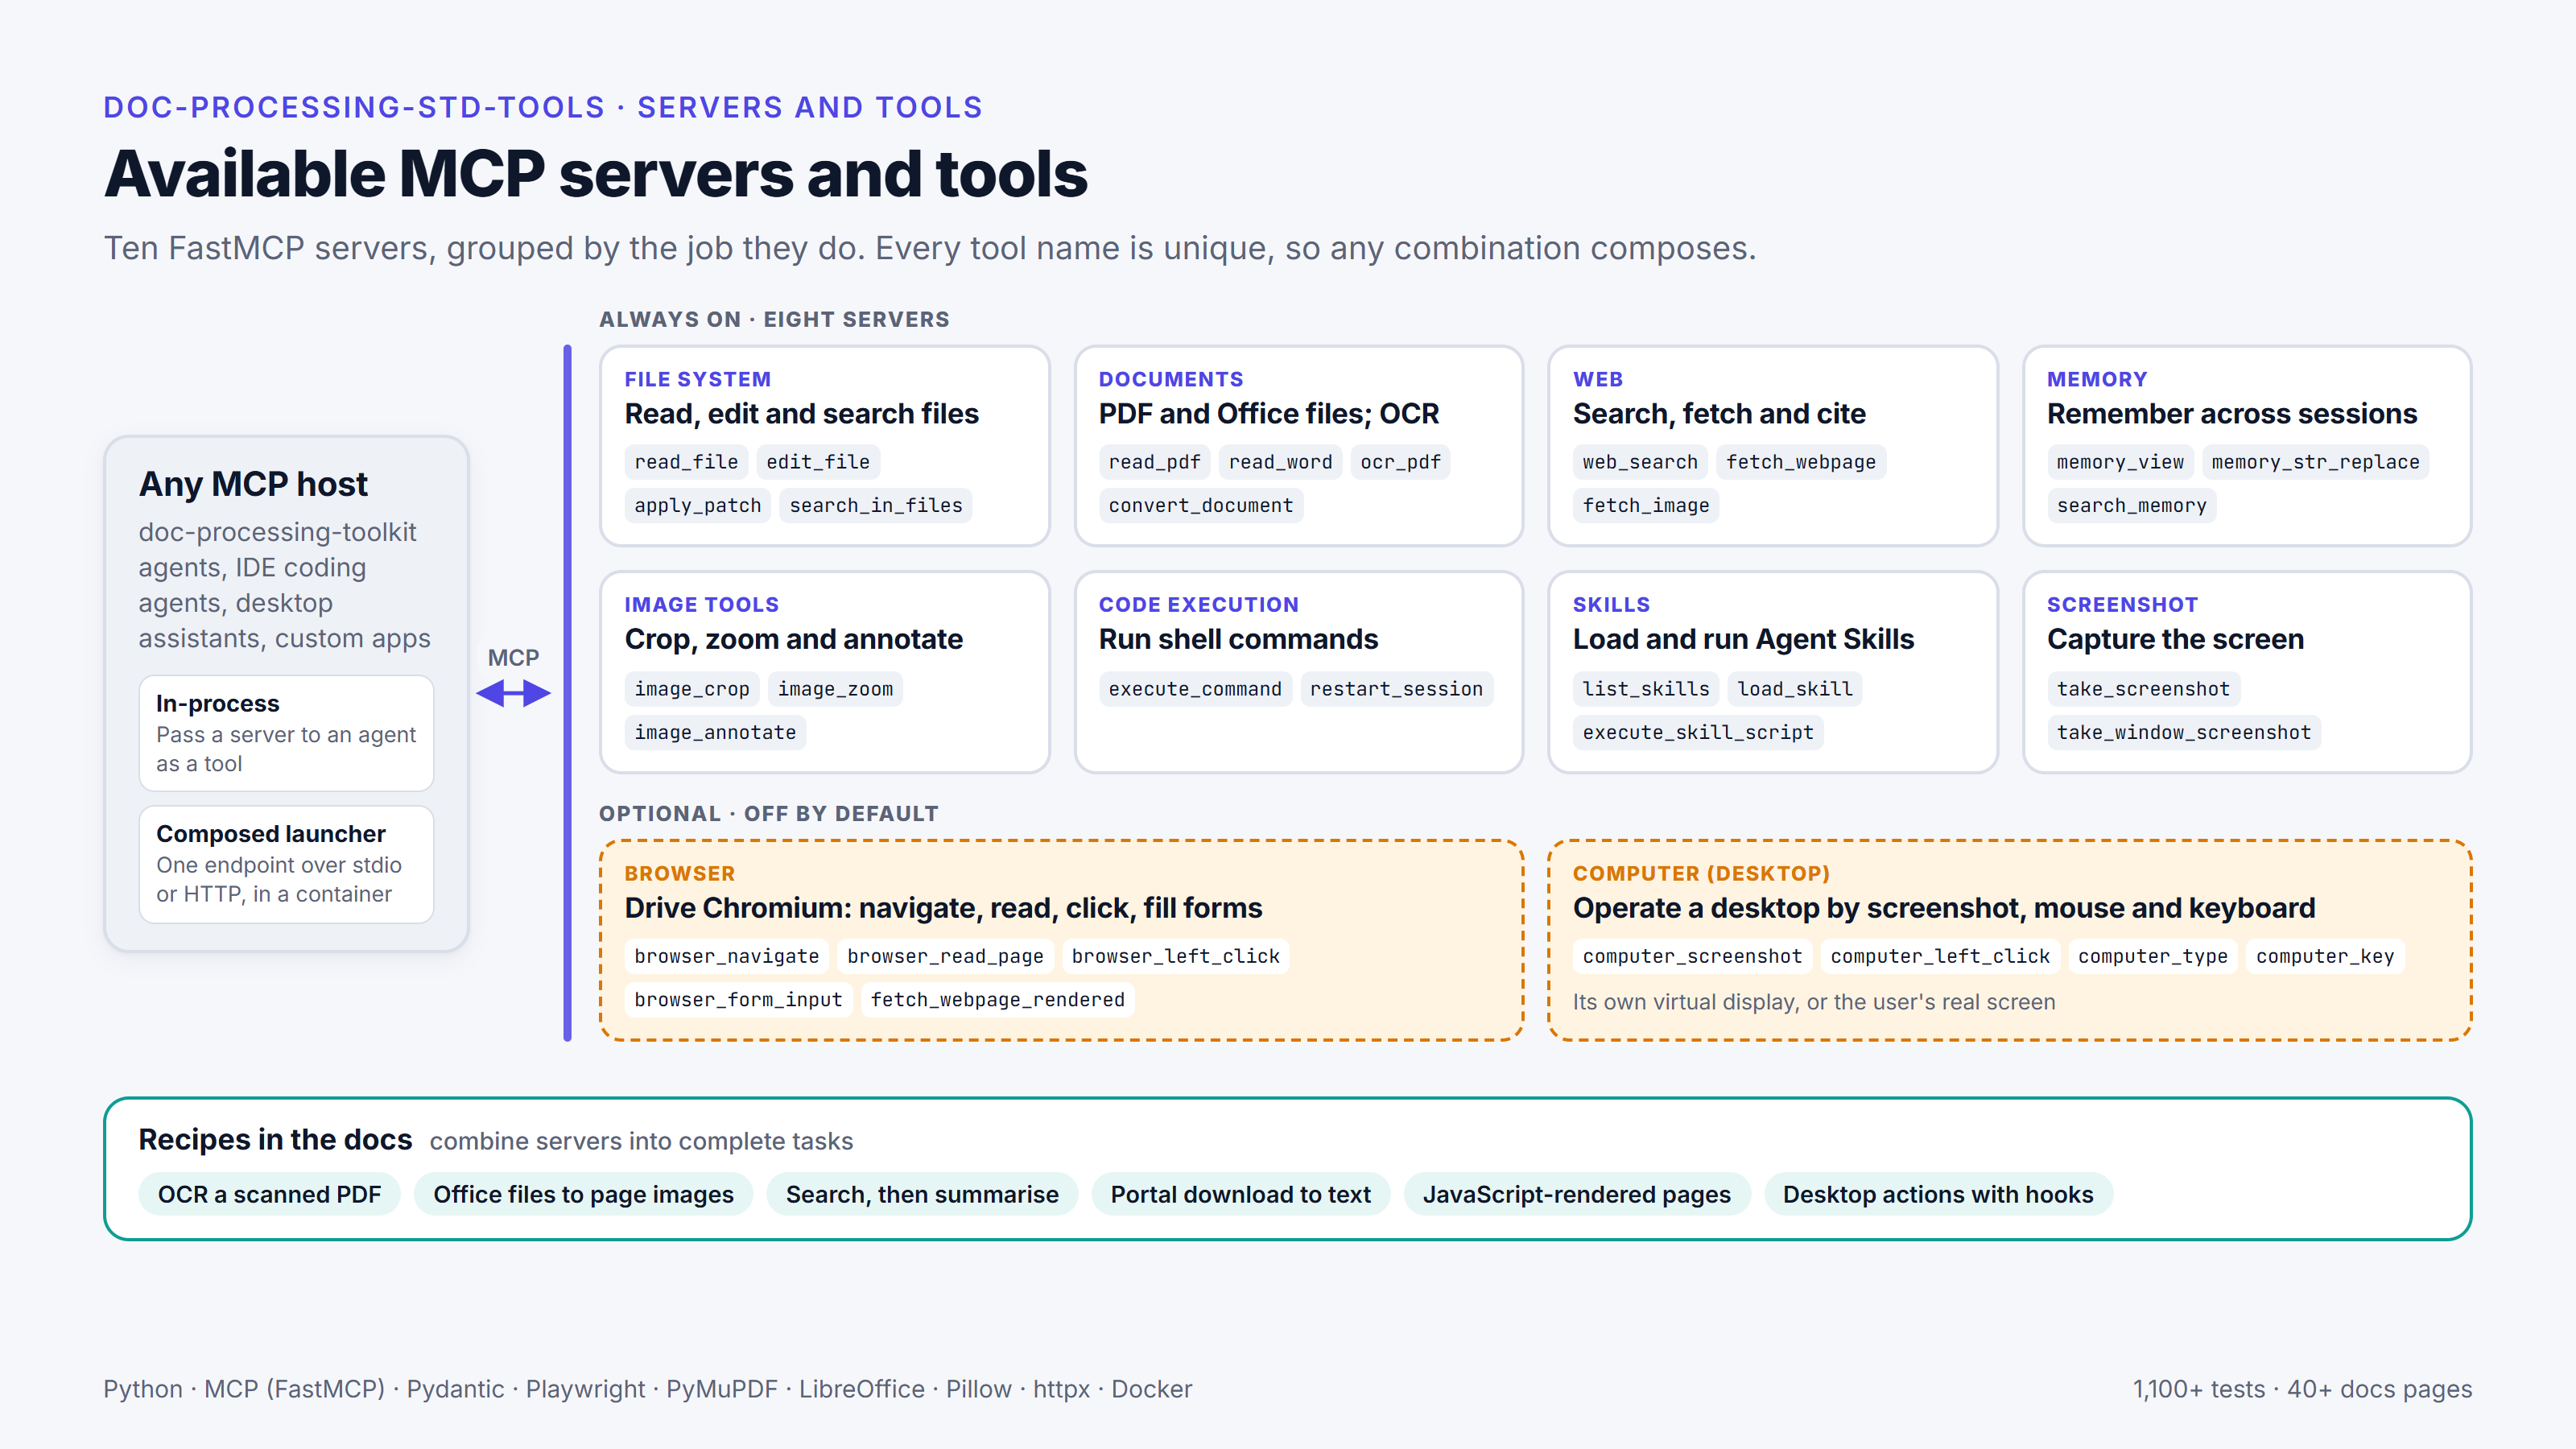Click the edit_file tool chip
The height and width of the screenshot is (1449, 2576).
(818, 462)
